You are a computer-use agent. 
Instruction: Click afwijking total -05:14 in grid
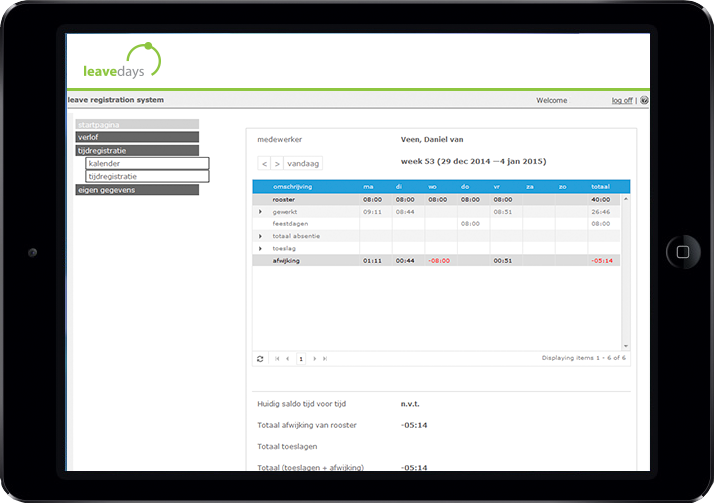[602, 261]
